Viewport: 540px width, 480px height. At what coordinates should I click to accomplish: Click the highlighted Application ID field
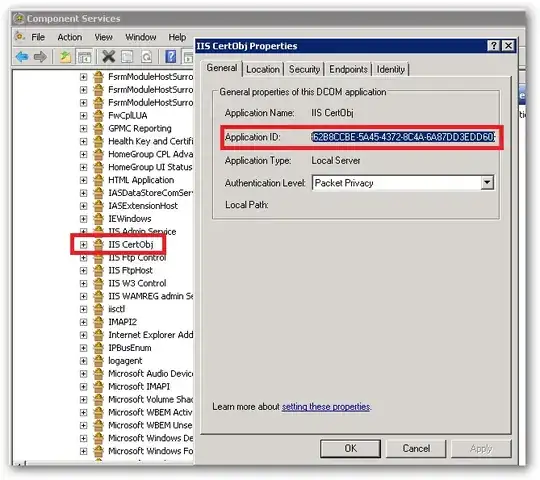tap(403, 137)
